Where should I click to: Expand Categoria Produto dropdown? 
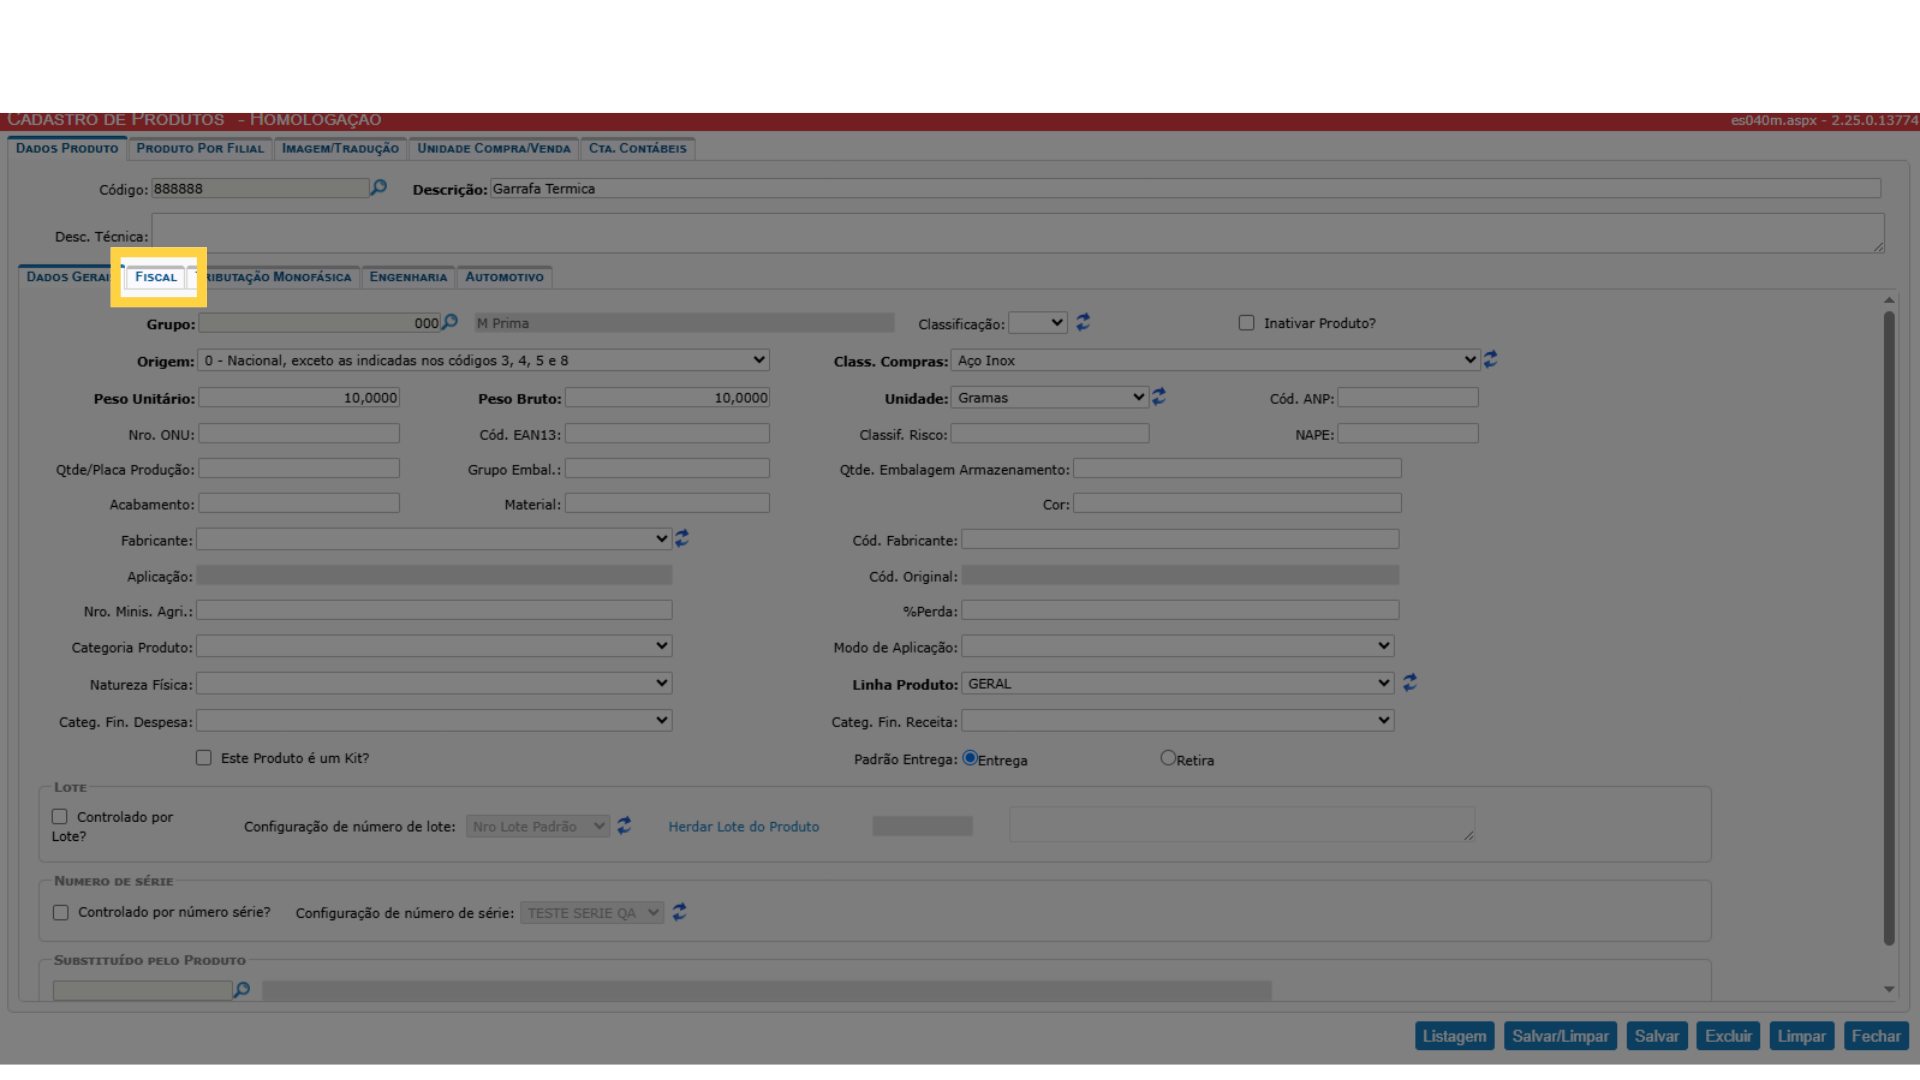pos(434,646)
